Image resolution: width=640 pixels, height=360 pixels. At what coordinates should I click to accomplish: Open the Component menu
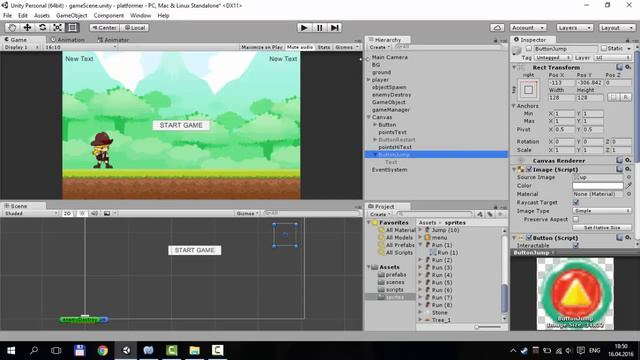(109, 16)
